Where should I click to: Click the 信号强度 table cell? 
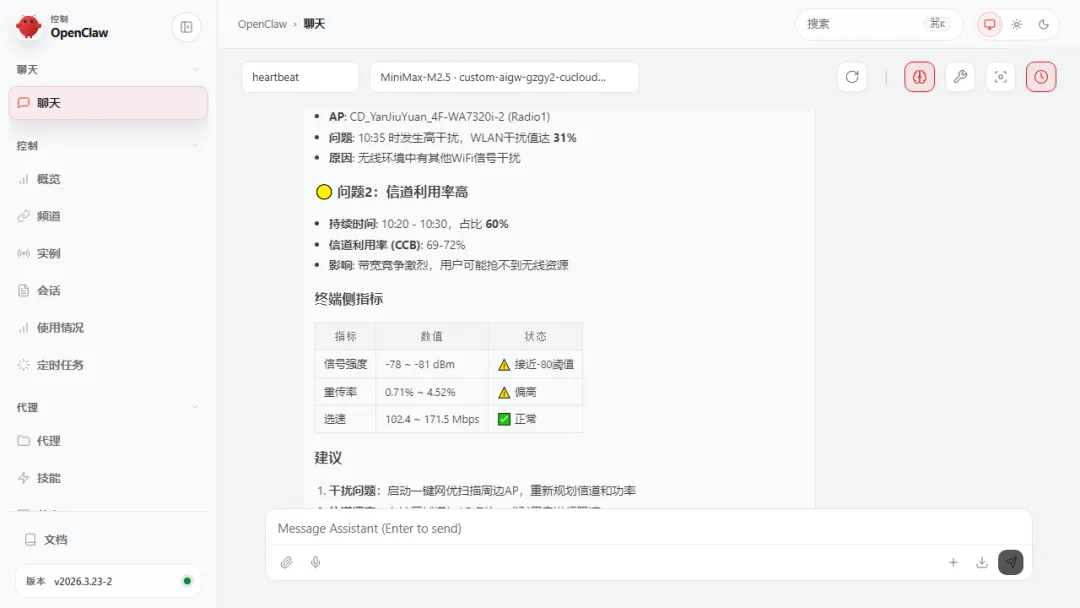(x=346, y=364)
